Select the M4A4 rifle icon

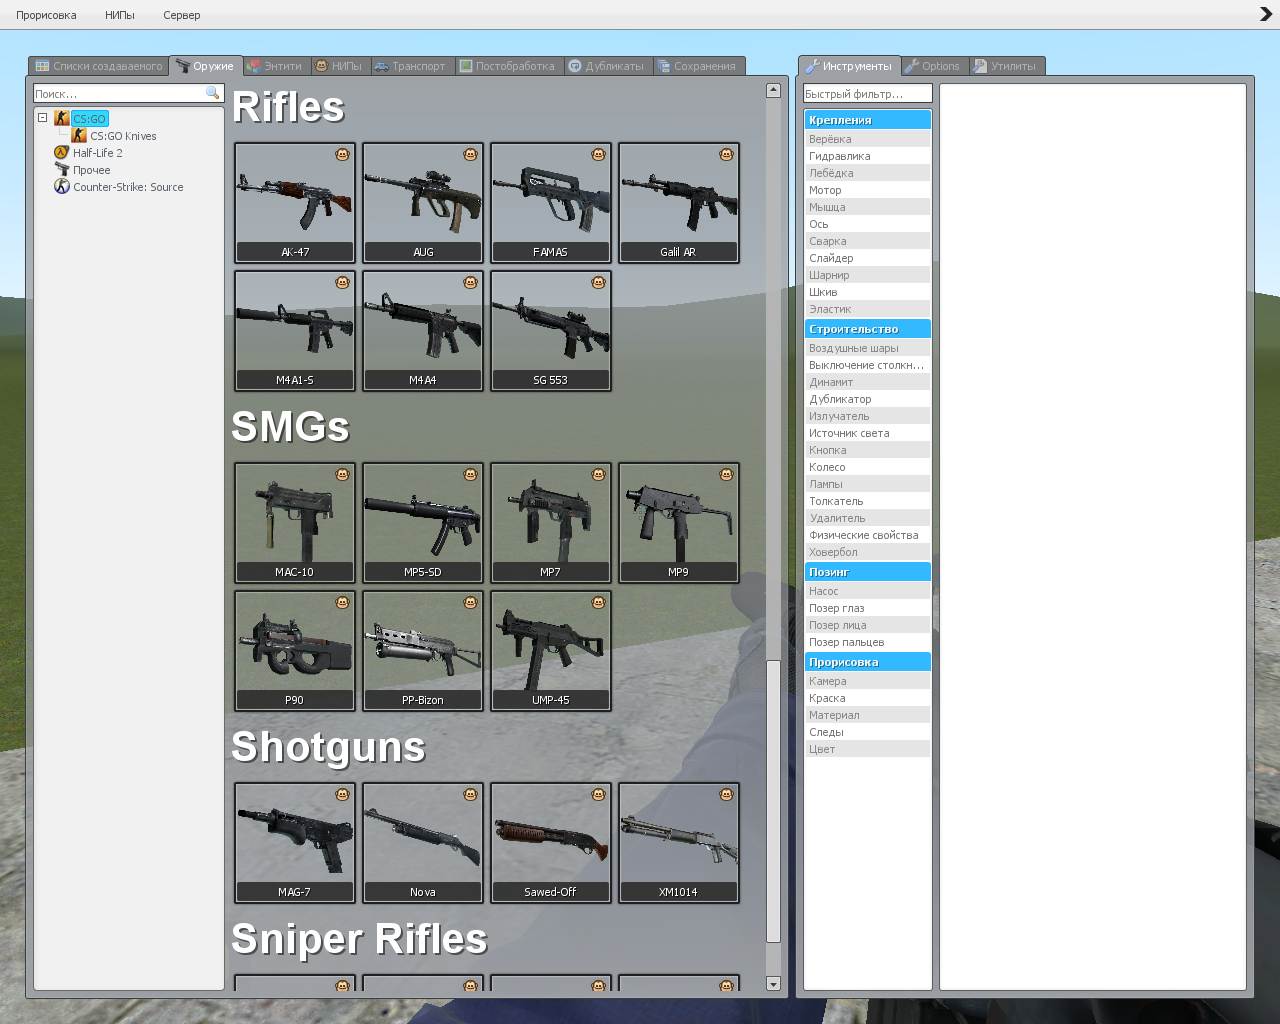tap(423, 331)
